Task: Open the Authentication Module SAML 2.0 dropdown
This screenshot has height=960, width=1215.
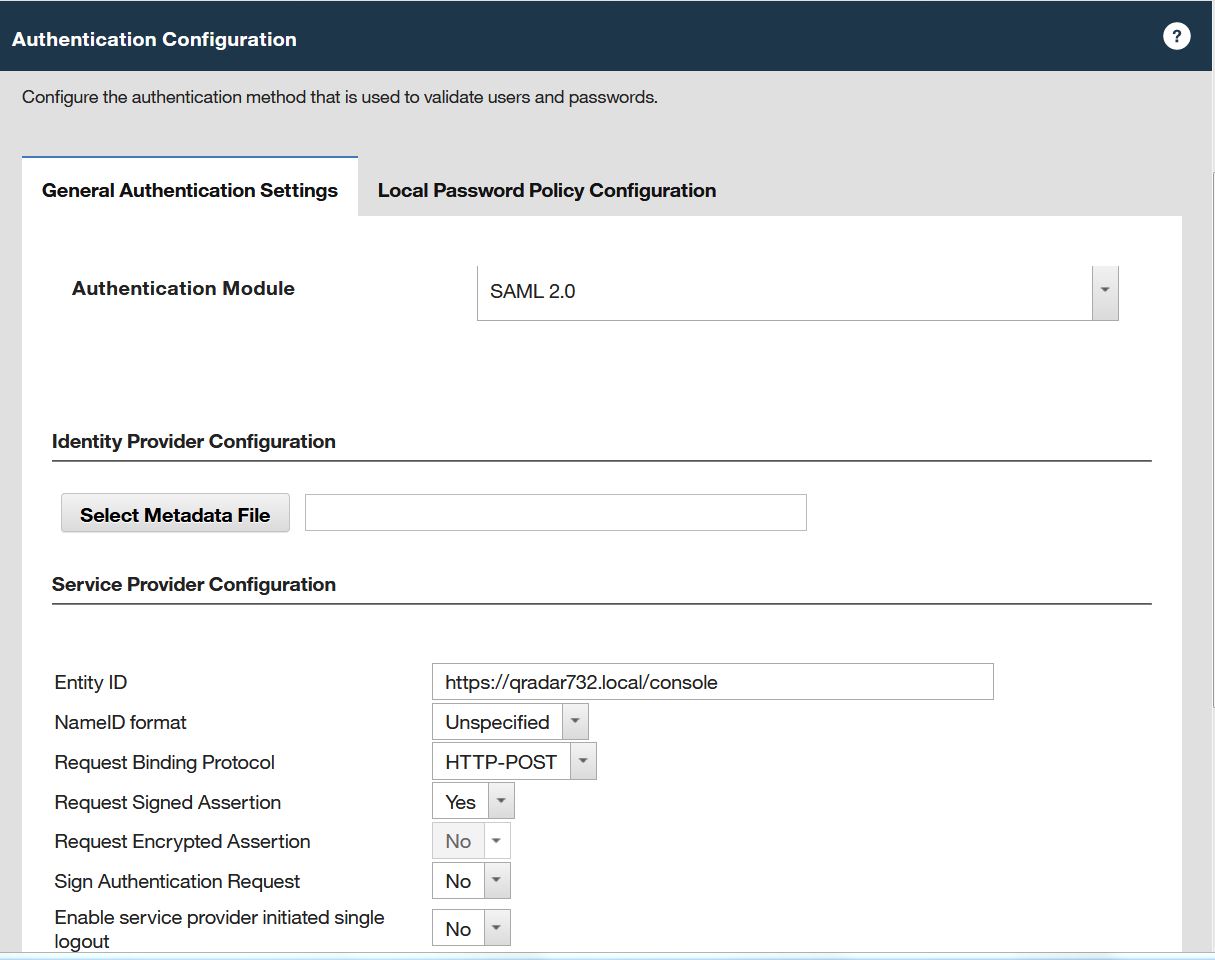Action: 797,292
